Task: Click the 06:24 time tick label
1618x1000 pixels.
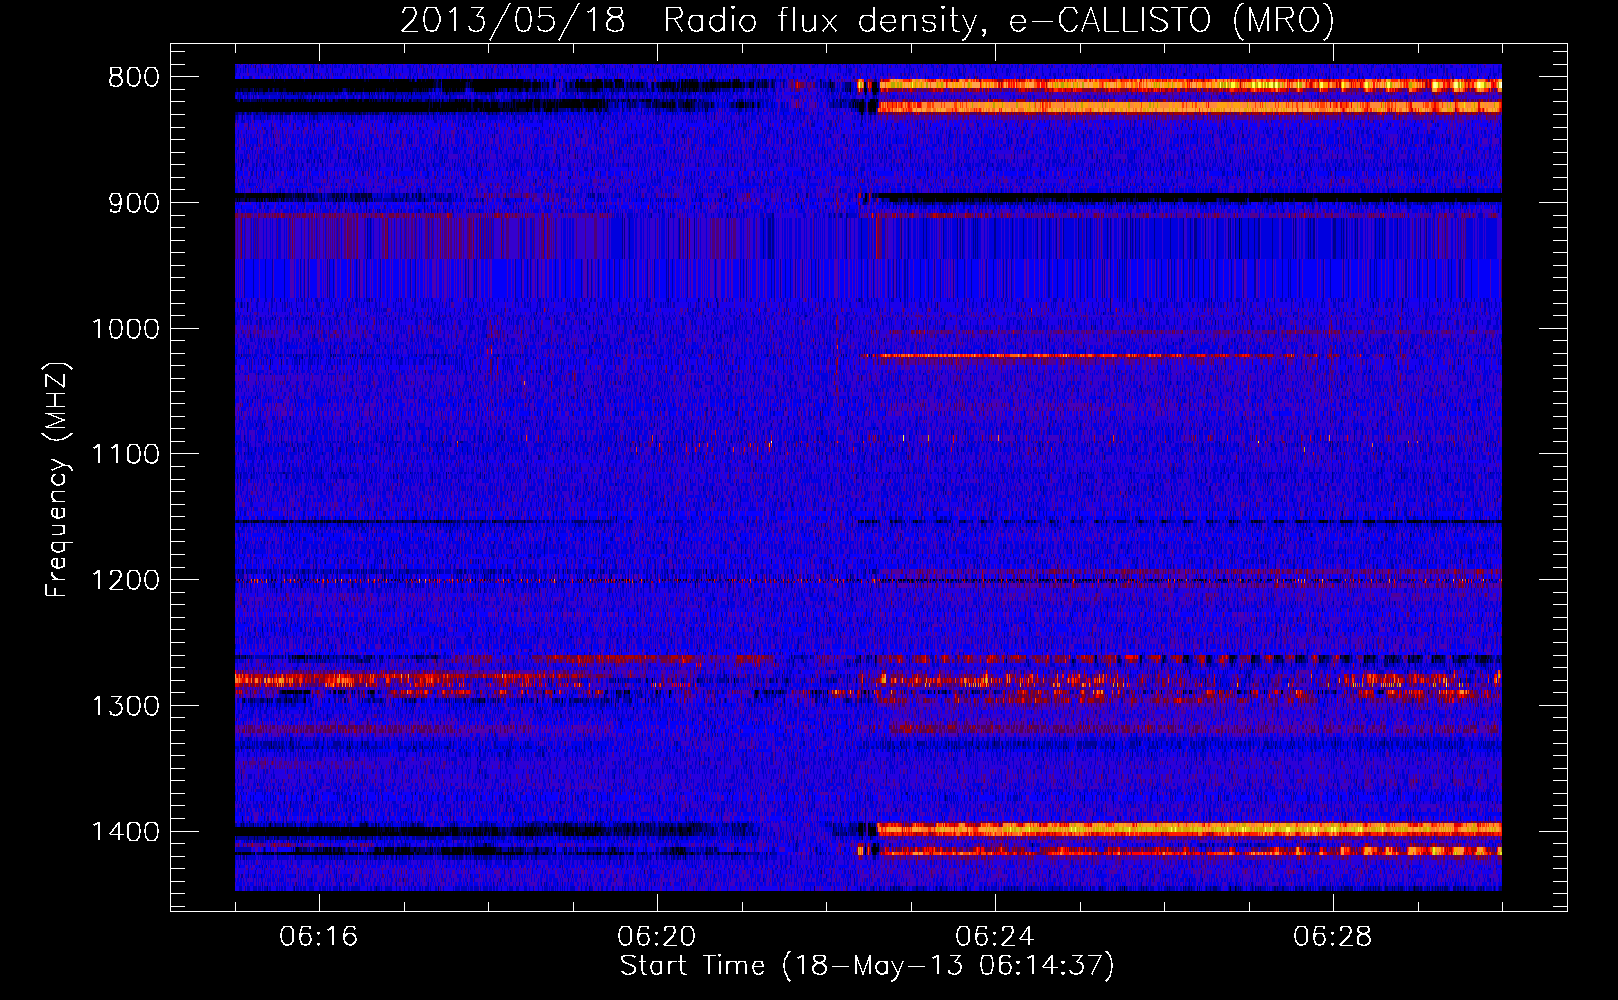Action: click(x=995, y=937)
